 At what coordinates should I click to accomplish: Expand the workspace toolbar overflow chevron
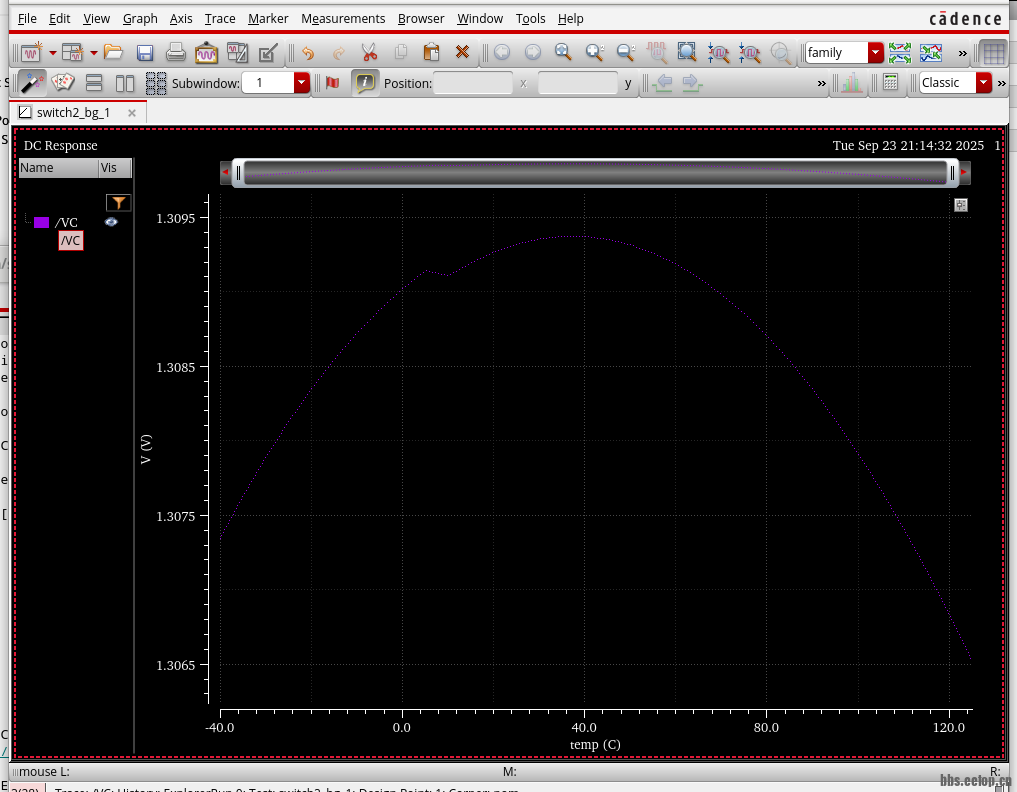click(x=1001, y=84)
